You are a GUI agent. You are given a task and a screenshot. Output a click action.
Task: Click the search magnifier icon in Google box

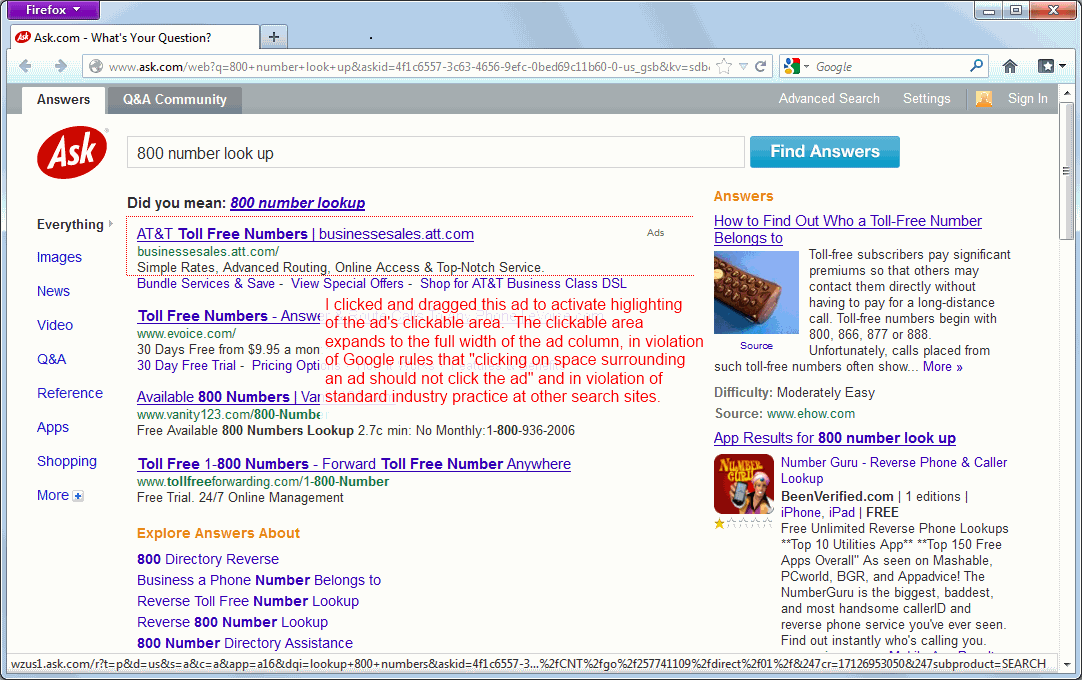click(x=976, y=66)
